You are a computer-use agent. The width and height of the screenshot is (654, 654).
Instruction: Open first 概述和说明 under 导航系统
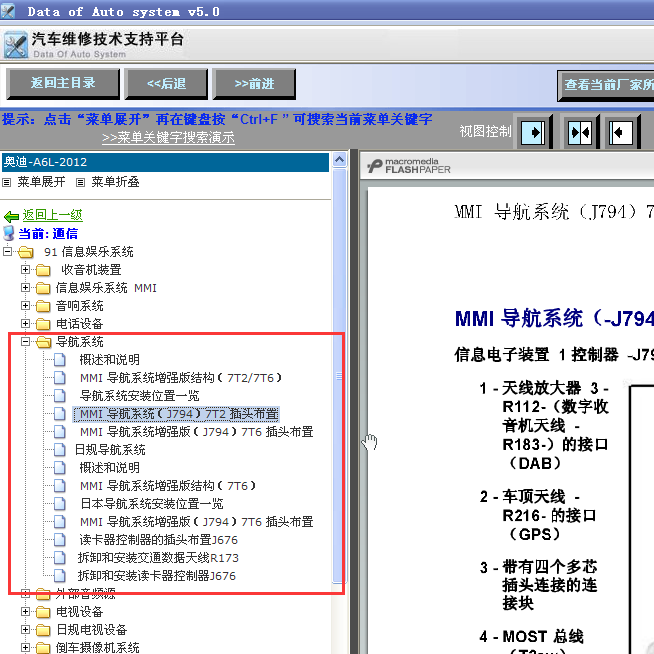click(109, 360)
